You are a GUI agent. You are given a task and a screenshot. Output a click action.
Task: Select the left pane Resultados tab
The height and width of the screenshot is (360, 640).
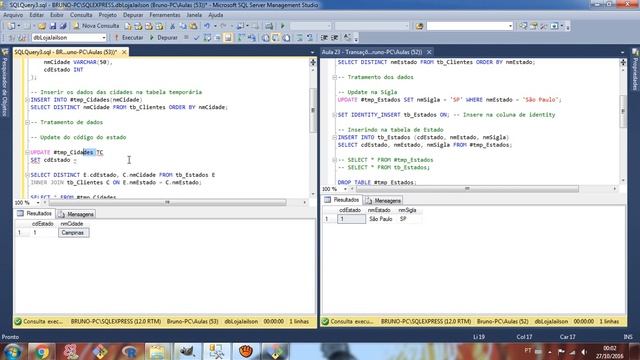click(35, 213)
